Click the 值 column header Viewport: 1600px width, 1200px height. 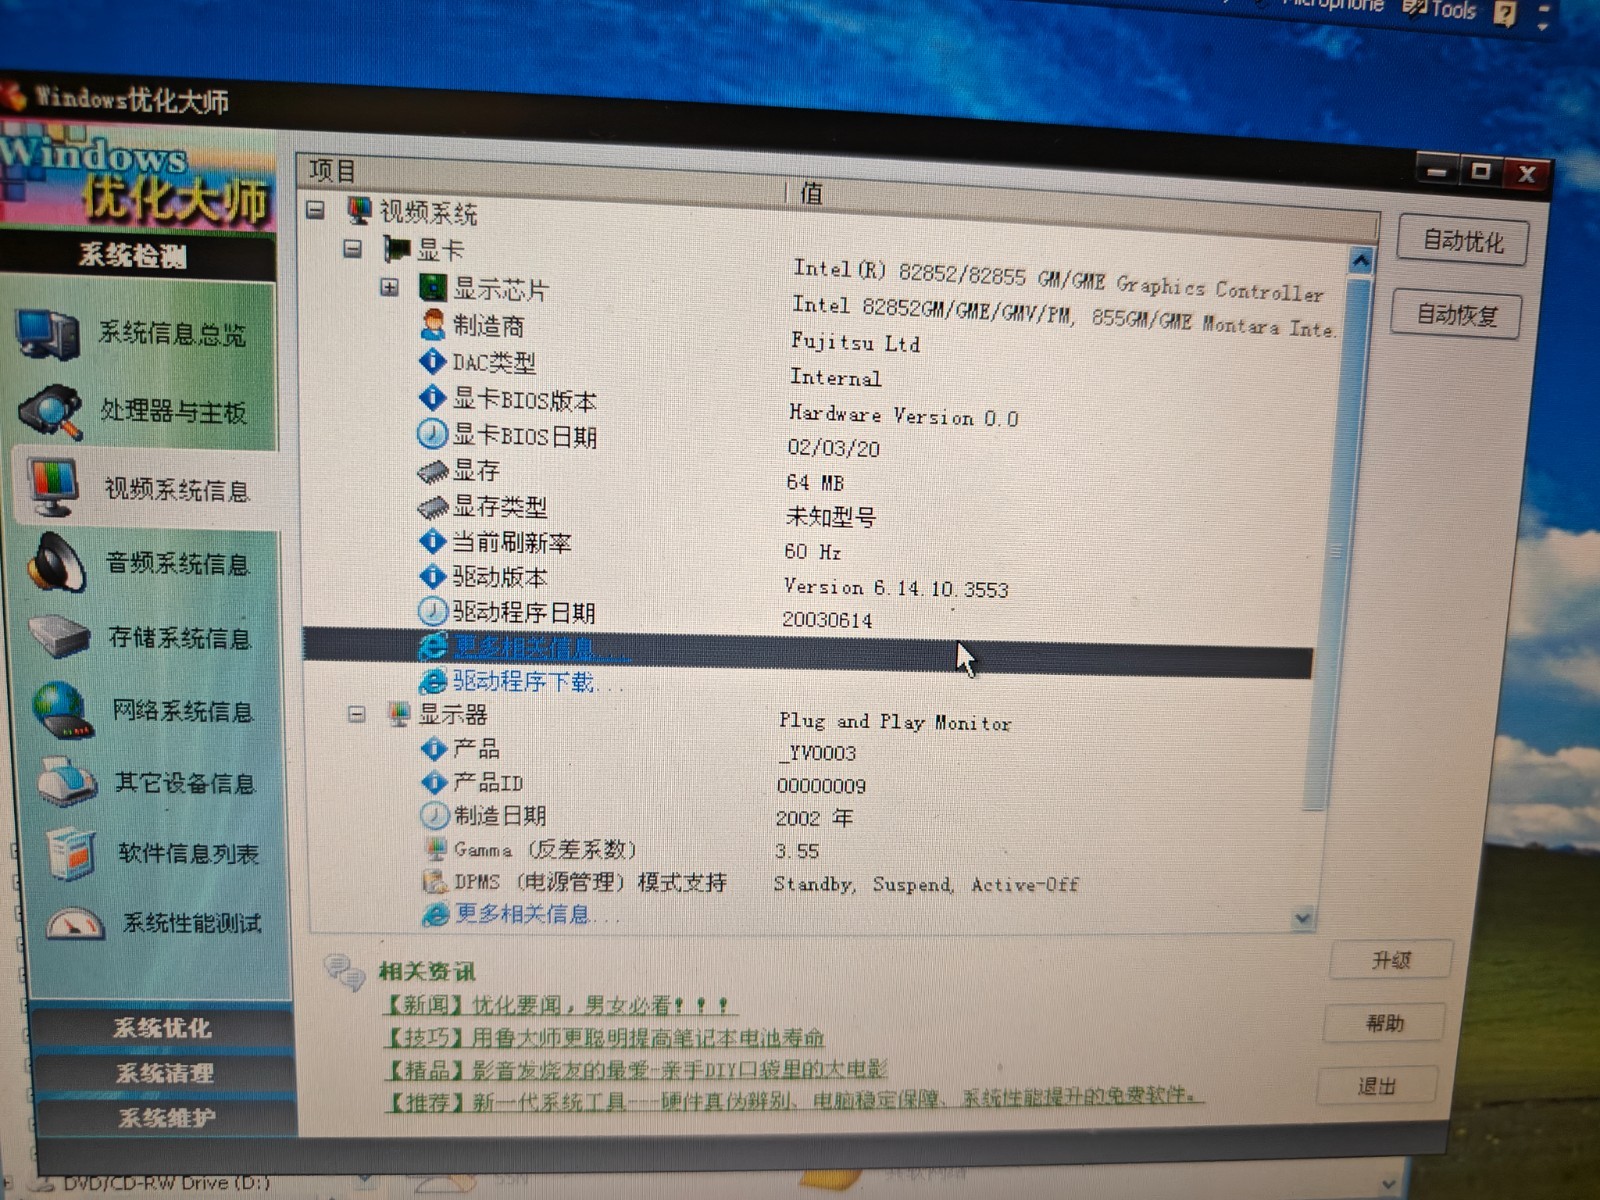pyautogui.click(x=811, y=192)
